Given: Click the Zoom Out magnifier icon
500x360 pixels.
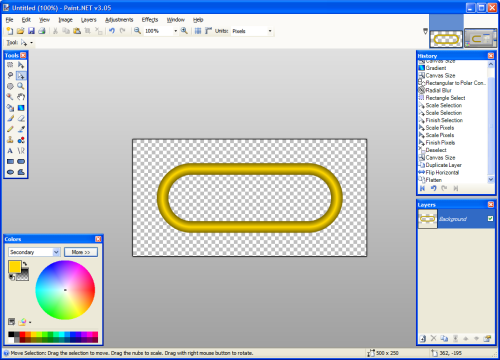Looking at the screenshot, I should 137,31.
